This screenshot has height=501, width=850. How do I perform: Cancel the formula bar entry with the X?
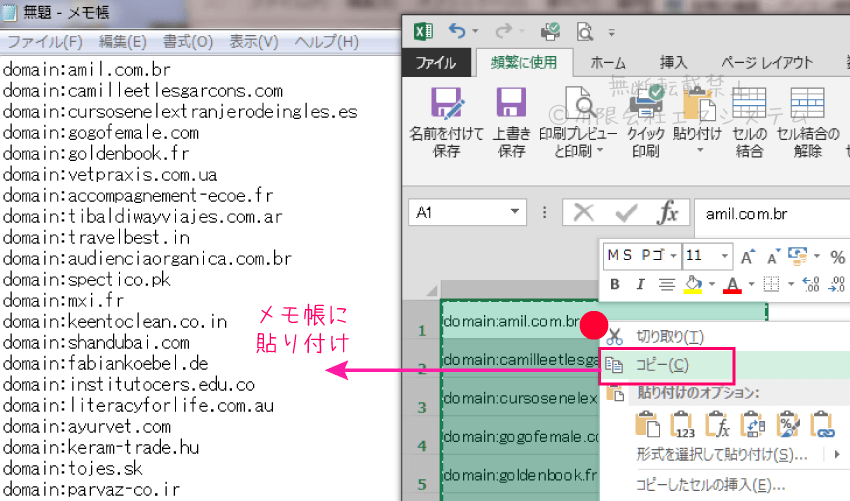(x=583, y=213)
